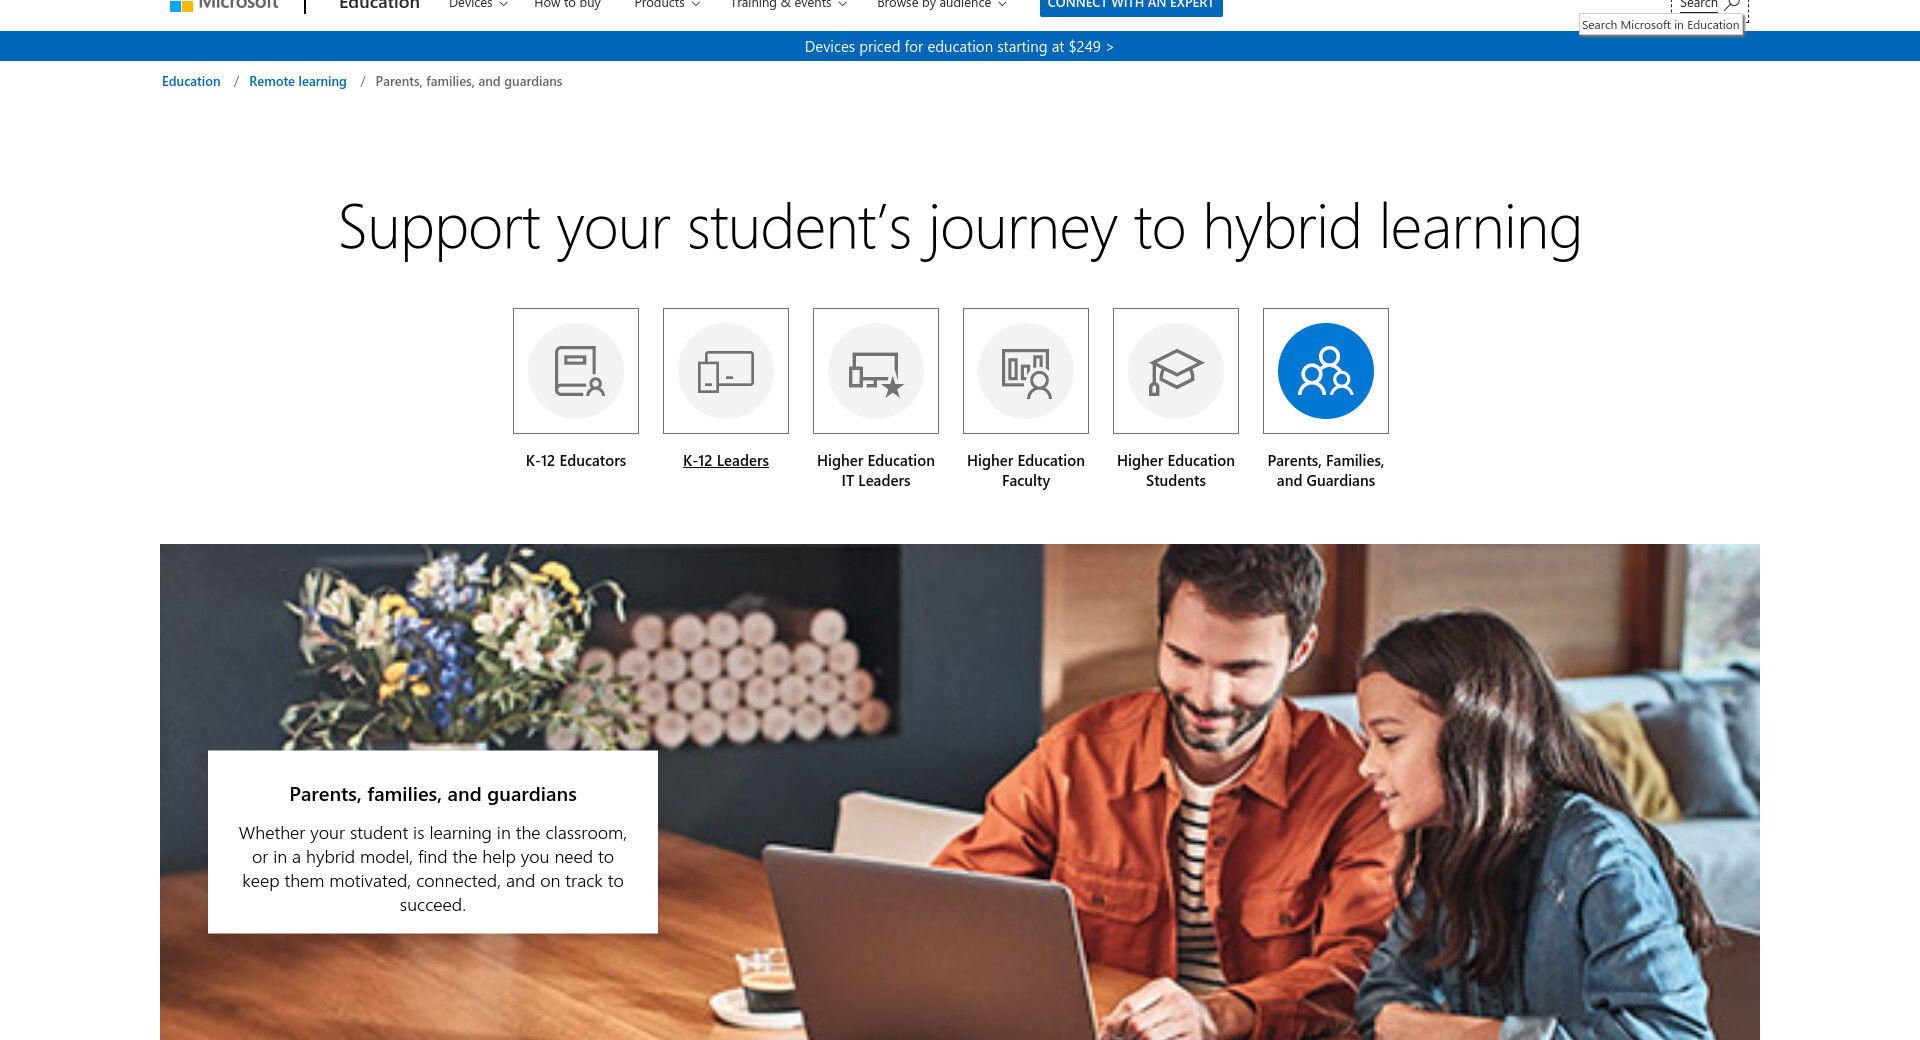Click the 'Support your student's journey' headline

pyautogui.click(x=960, y=228)
